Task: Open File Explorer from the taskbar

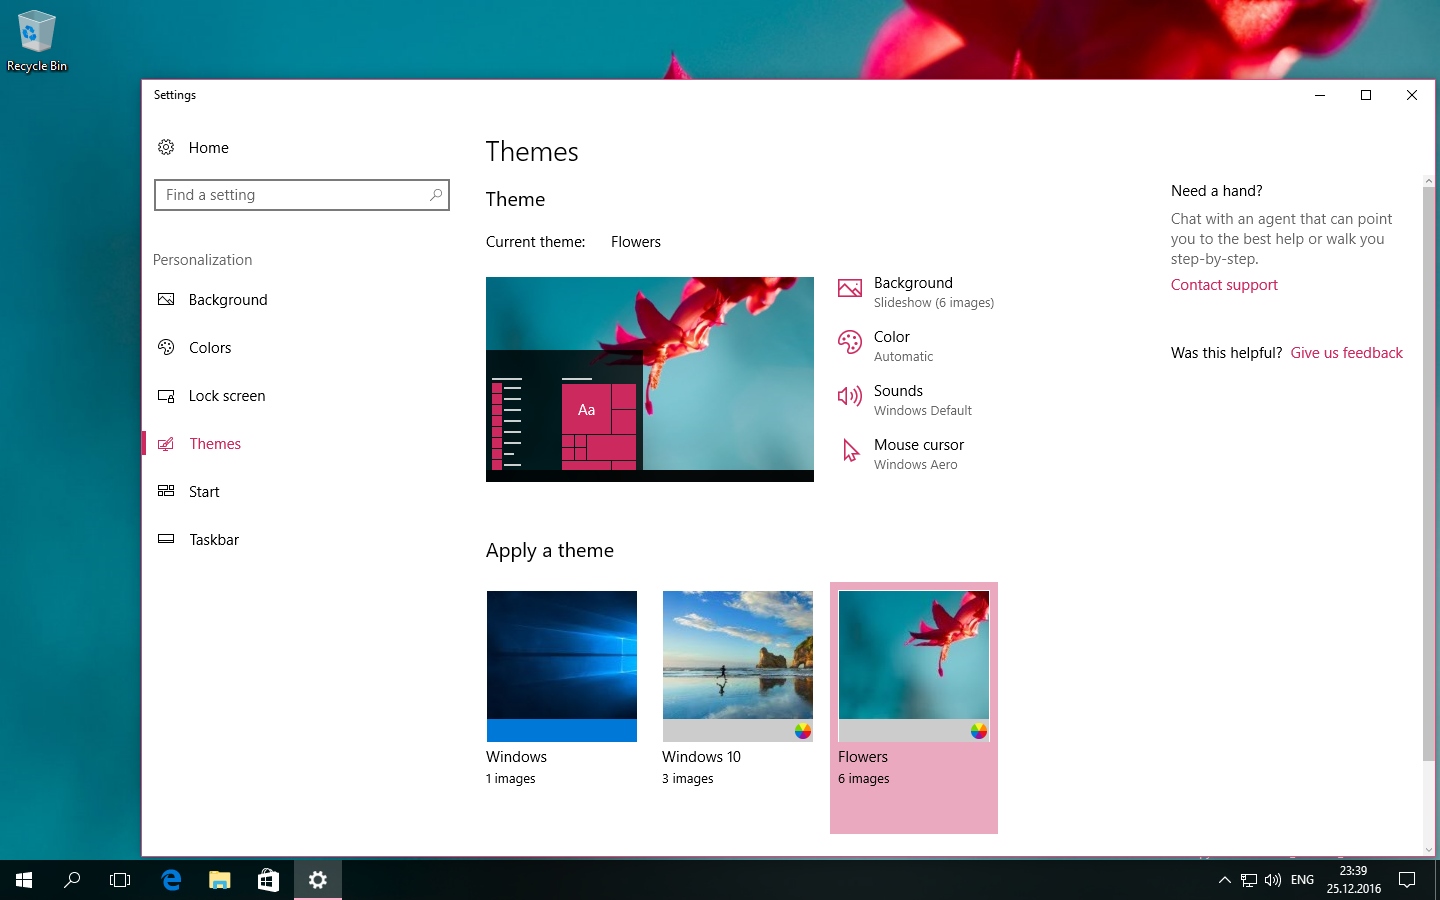Action: pos(220,880)
